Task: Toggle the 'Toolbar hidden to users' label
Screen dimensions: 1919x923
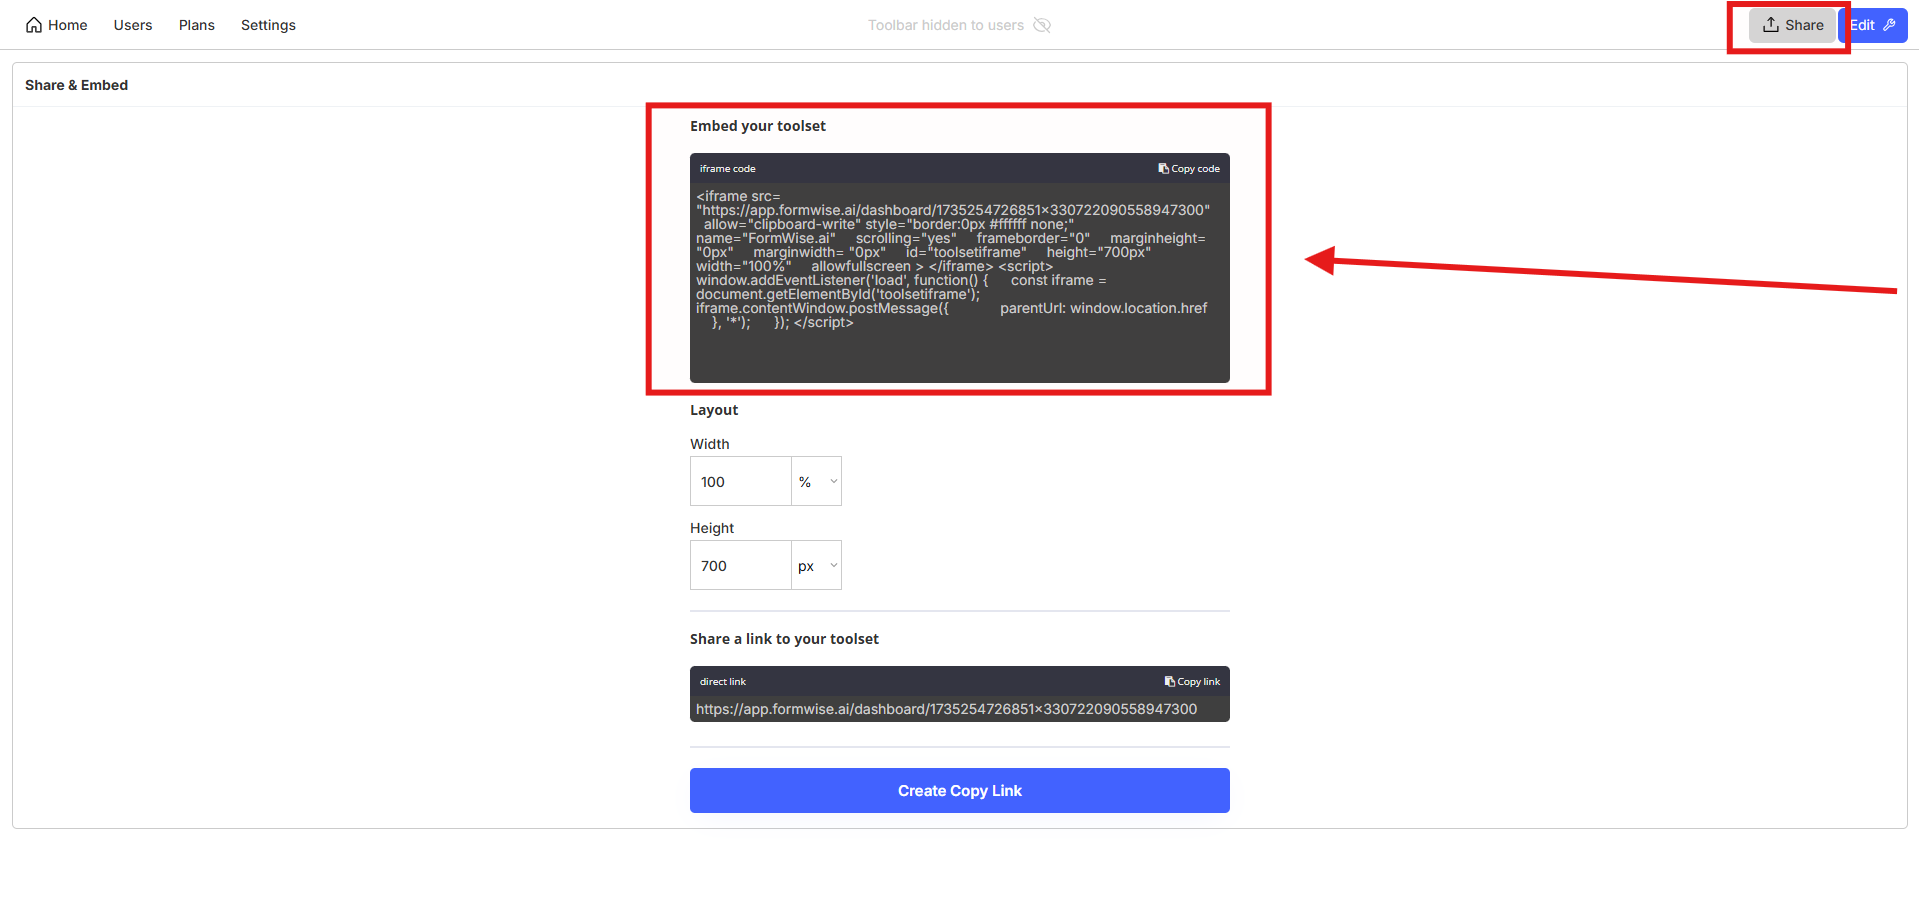Action: 945,25
